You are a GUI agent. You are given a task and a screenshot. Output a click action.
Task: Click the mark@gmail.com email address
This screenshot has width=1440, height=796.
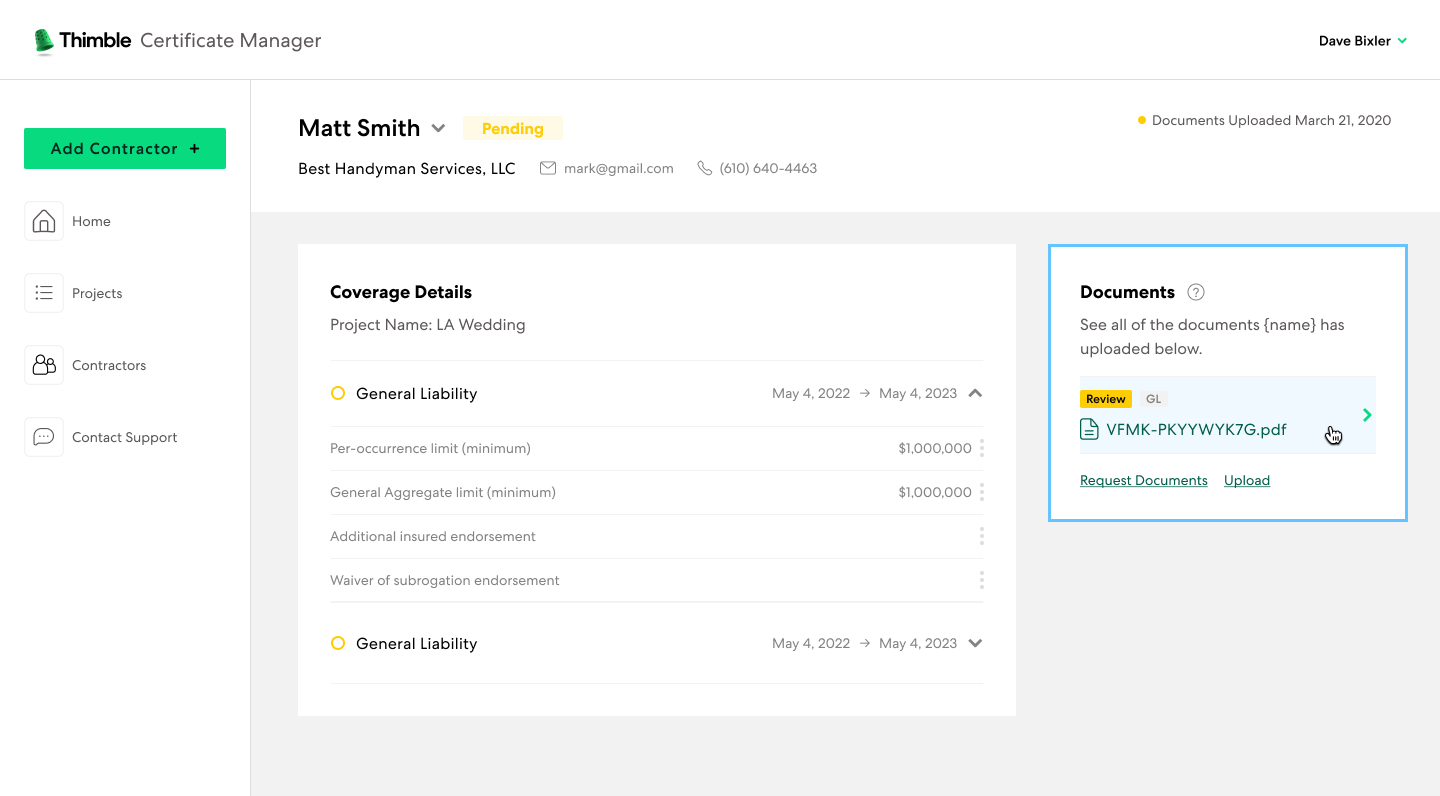(619, 169)
